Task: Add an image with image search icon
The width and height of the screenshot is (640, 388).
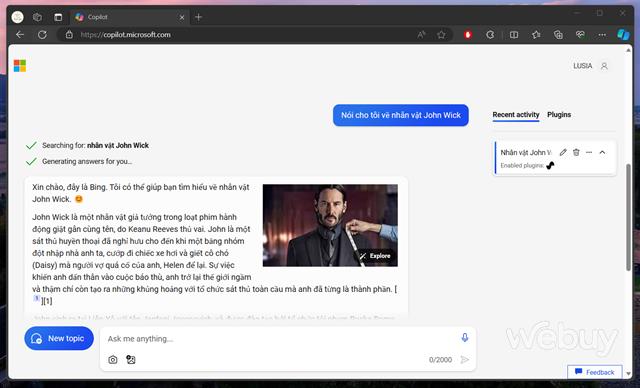Action: click(131, 359)
